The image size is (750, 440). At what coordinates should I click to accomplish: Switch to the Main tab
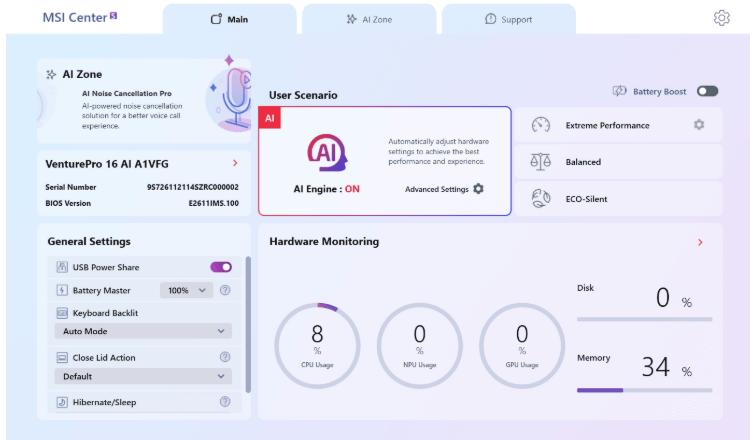point(230,19)
